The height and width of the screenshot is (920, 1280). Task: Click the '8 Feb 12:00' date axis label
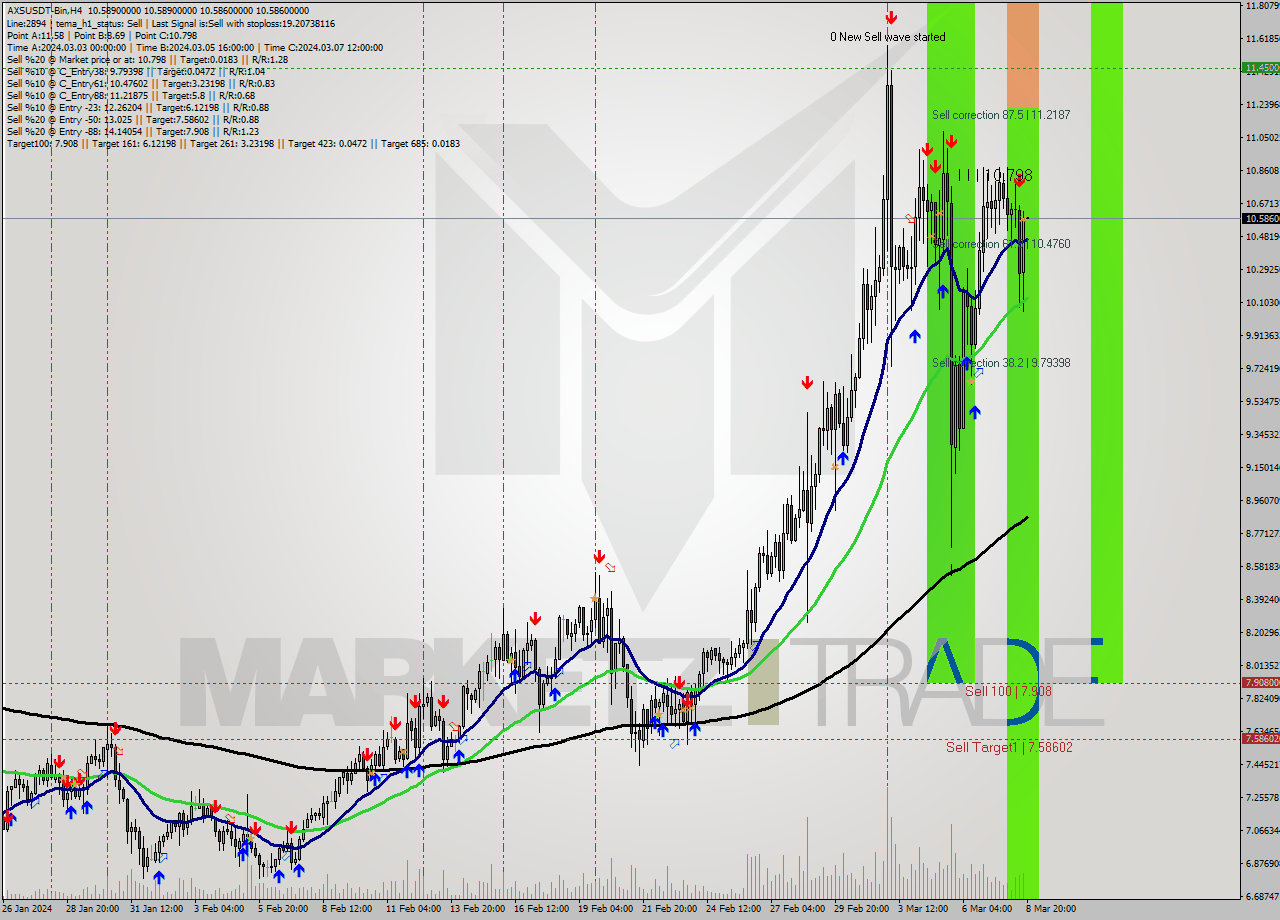pyautogui.click(x=346, y=908)
